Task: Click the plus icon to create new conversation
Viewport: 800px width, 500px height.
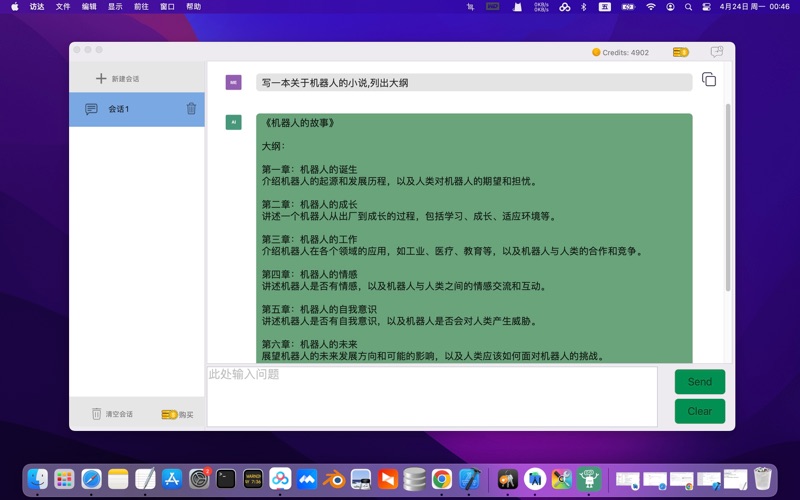Action: 100,79
